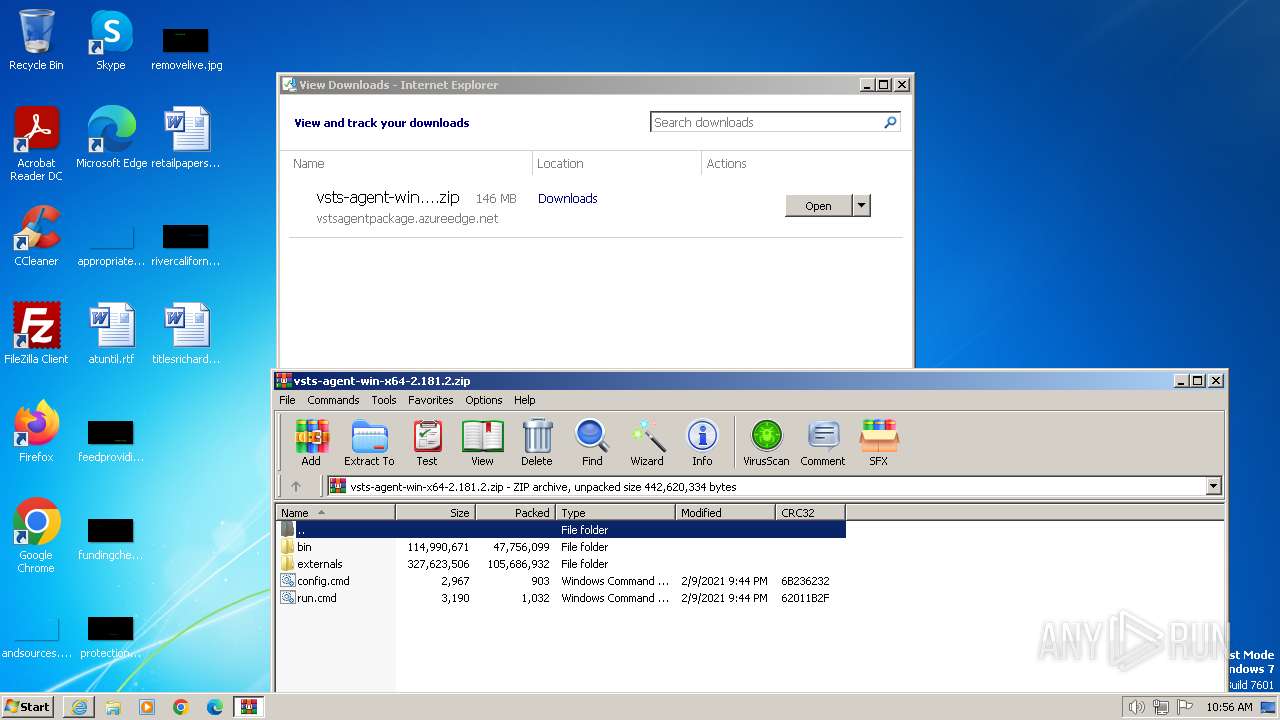The height and width of the screenshot is (720, 1280).
Task: Open Windows Explorer from the taskbar
Action: (113, 707)
